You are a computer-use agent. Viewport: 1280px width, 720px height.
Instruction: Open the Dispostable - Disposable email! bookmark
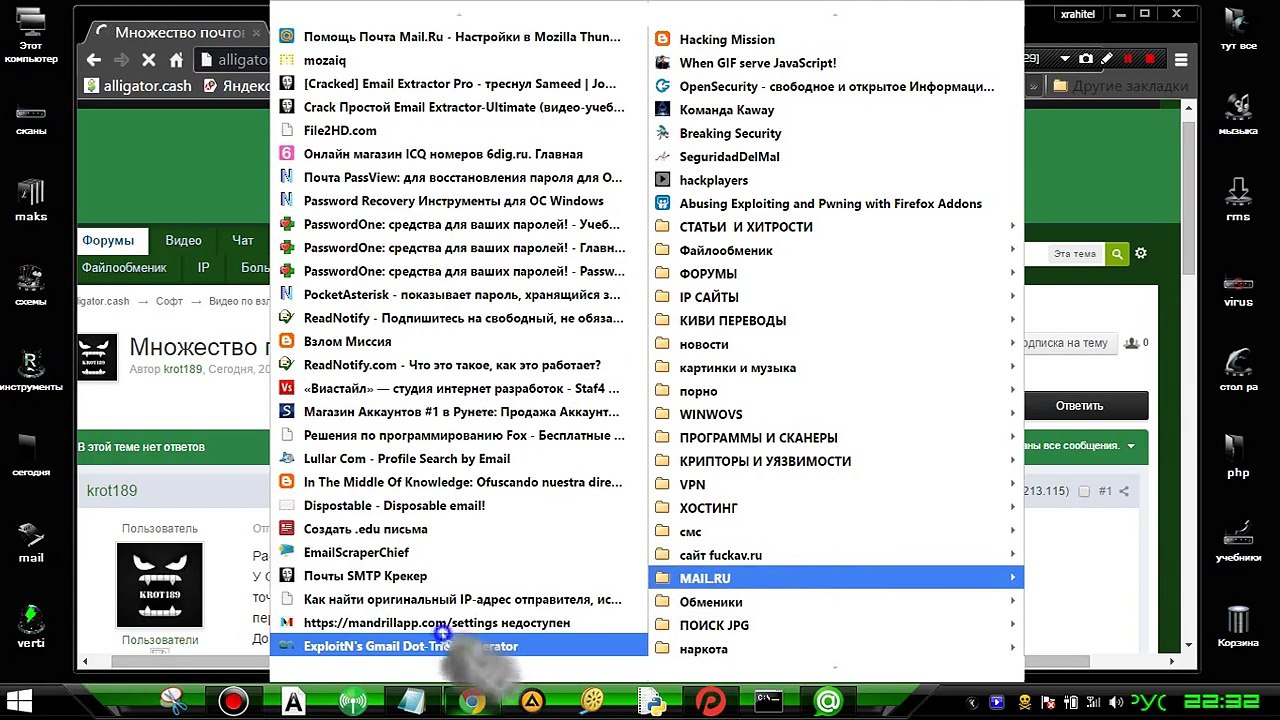[459, 505]
